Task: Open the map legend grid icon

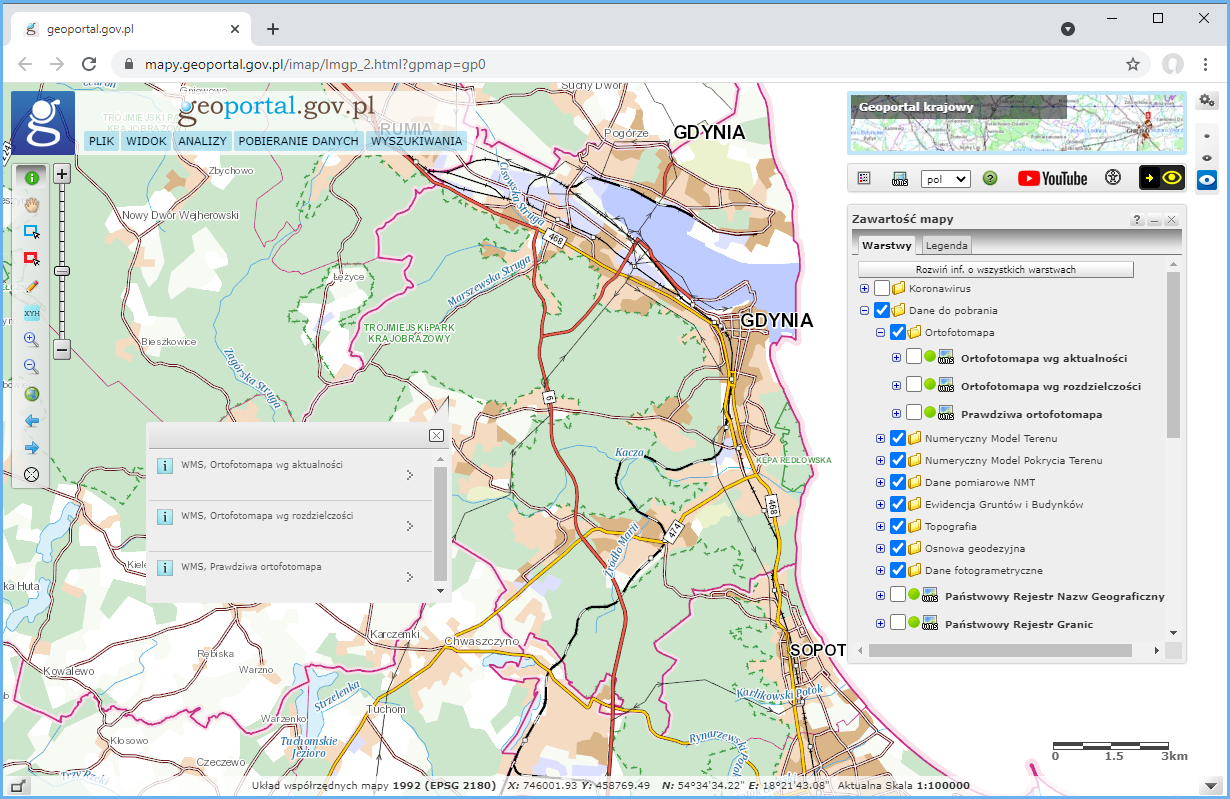Action: [x=865, y=178]
